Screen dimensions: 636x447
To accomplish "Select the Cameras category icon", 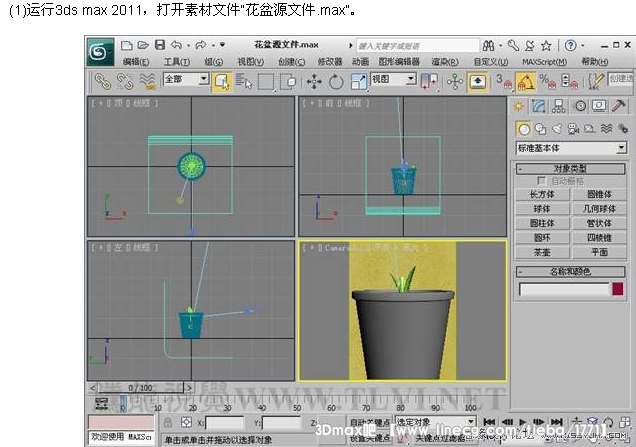I will coord(573,129).
